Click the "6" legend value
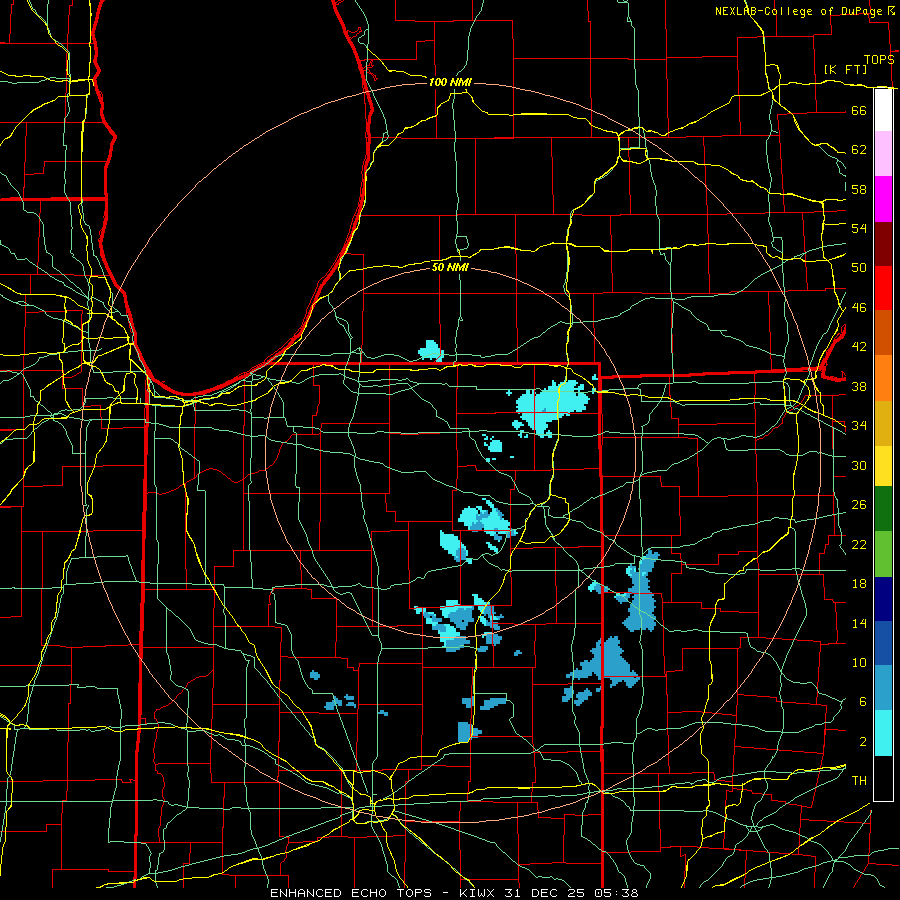This screenshot has height=900, width=900. coord(862,702)
